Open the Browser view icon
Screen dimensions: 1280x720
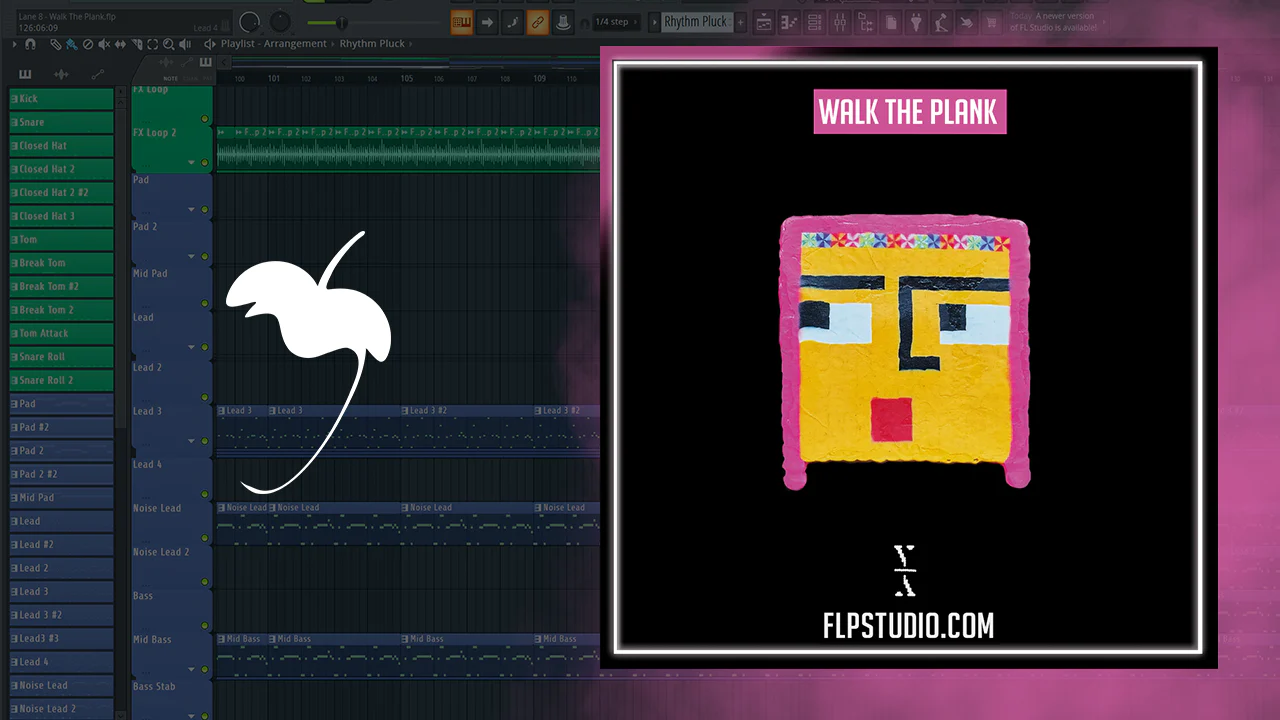[x=865, y=22]
